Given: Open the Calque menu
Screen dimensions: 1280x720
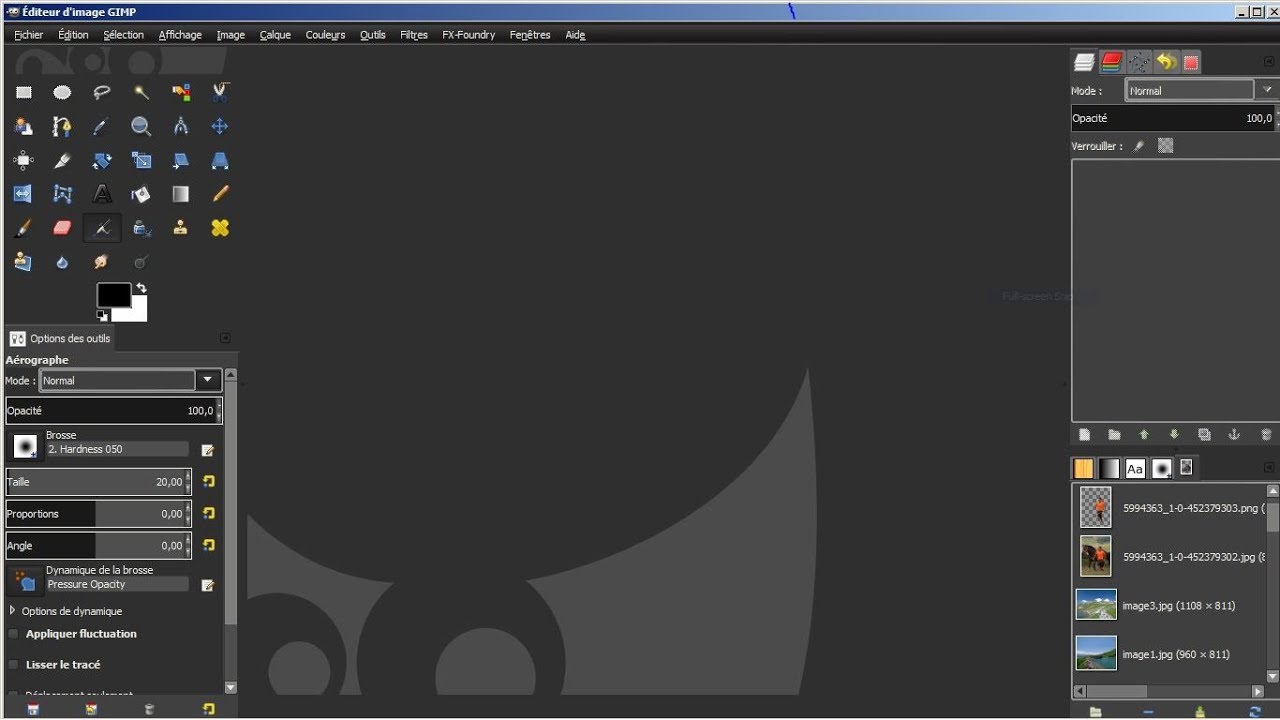Looking at the screenshot, I should coord(275,35).
